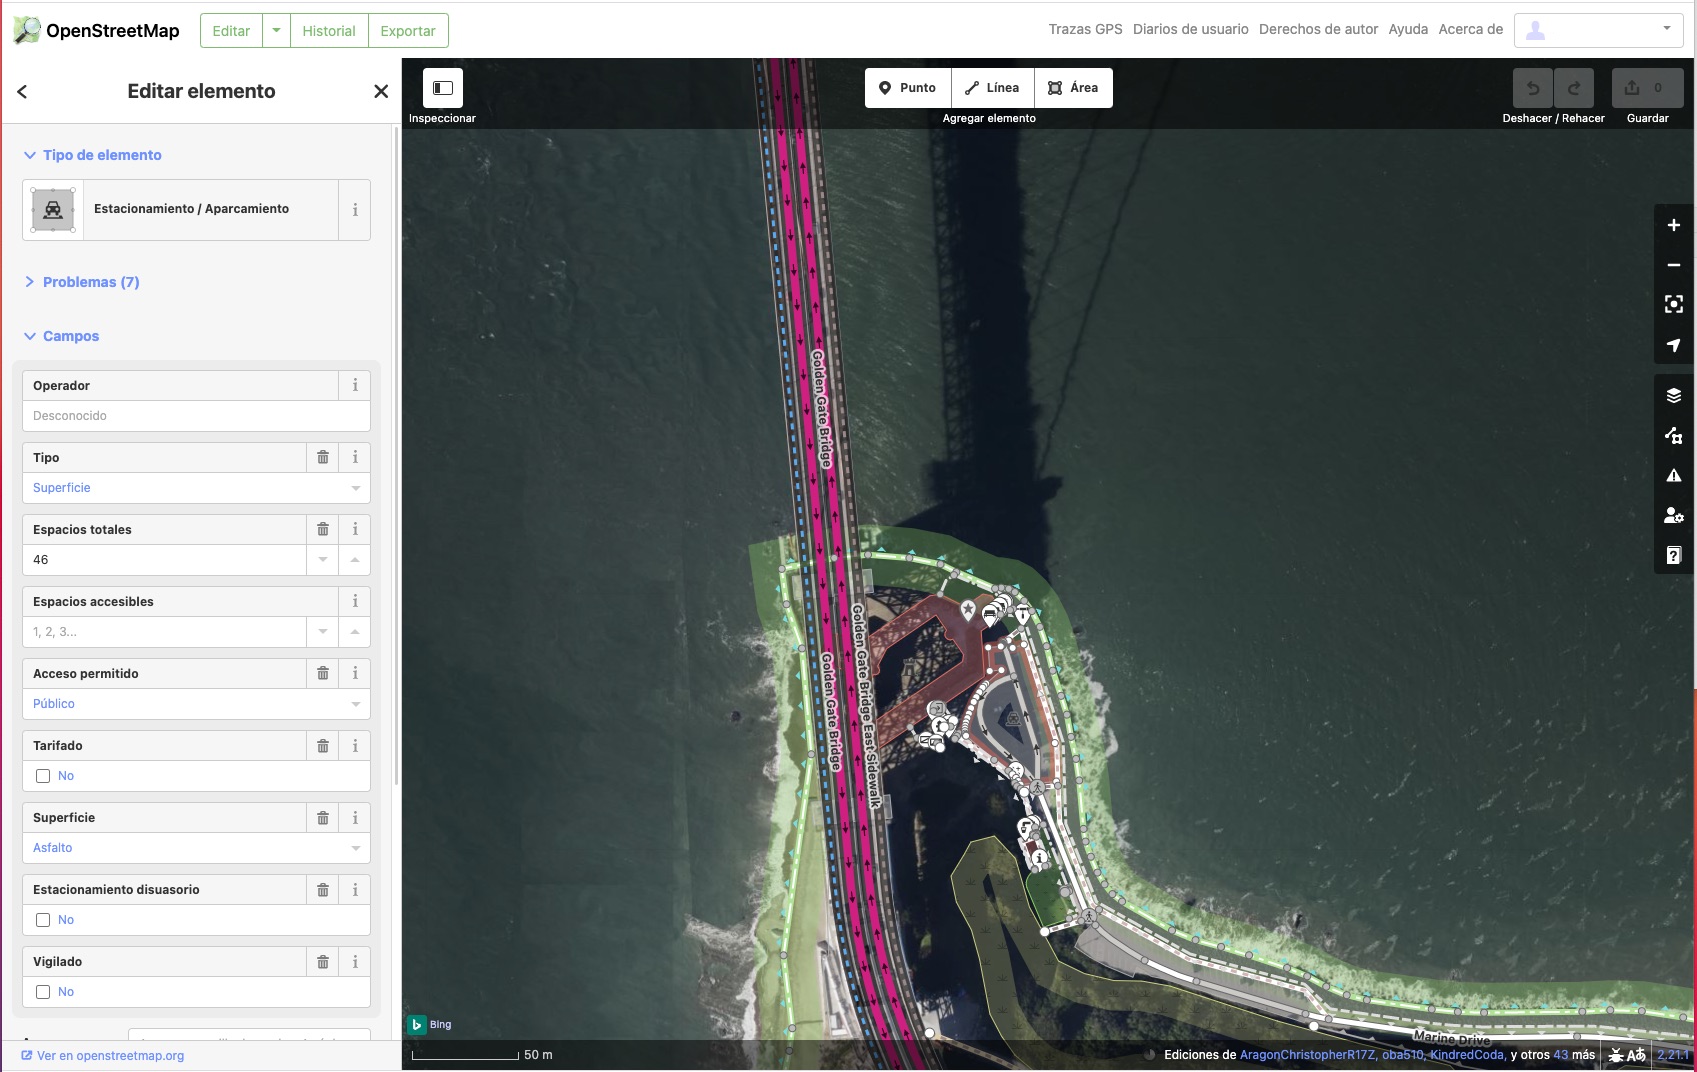
Task: Open background layers settings
Action: click(x=1674, y=396)
